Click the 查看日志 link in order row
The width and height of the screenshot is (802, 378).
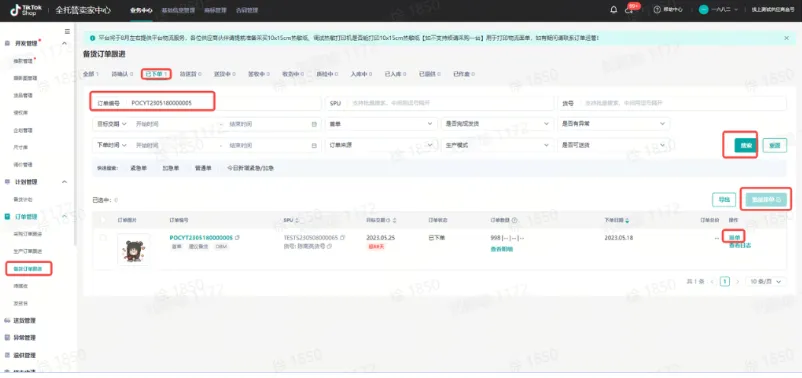740,246
